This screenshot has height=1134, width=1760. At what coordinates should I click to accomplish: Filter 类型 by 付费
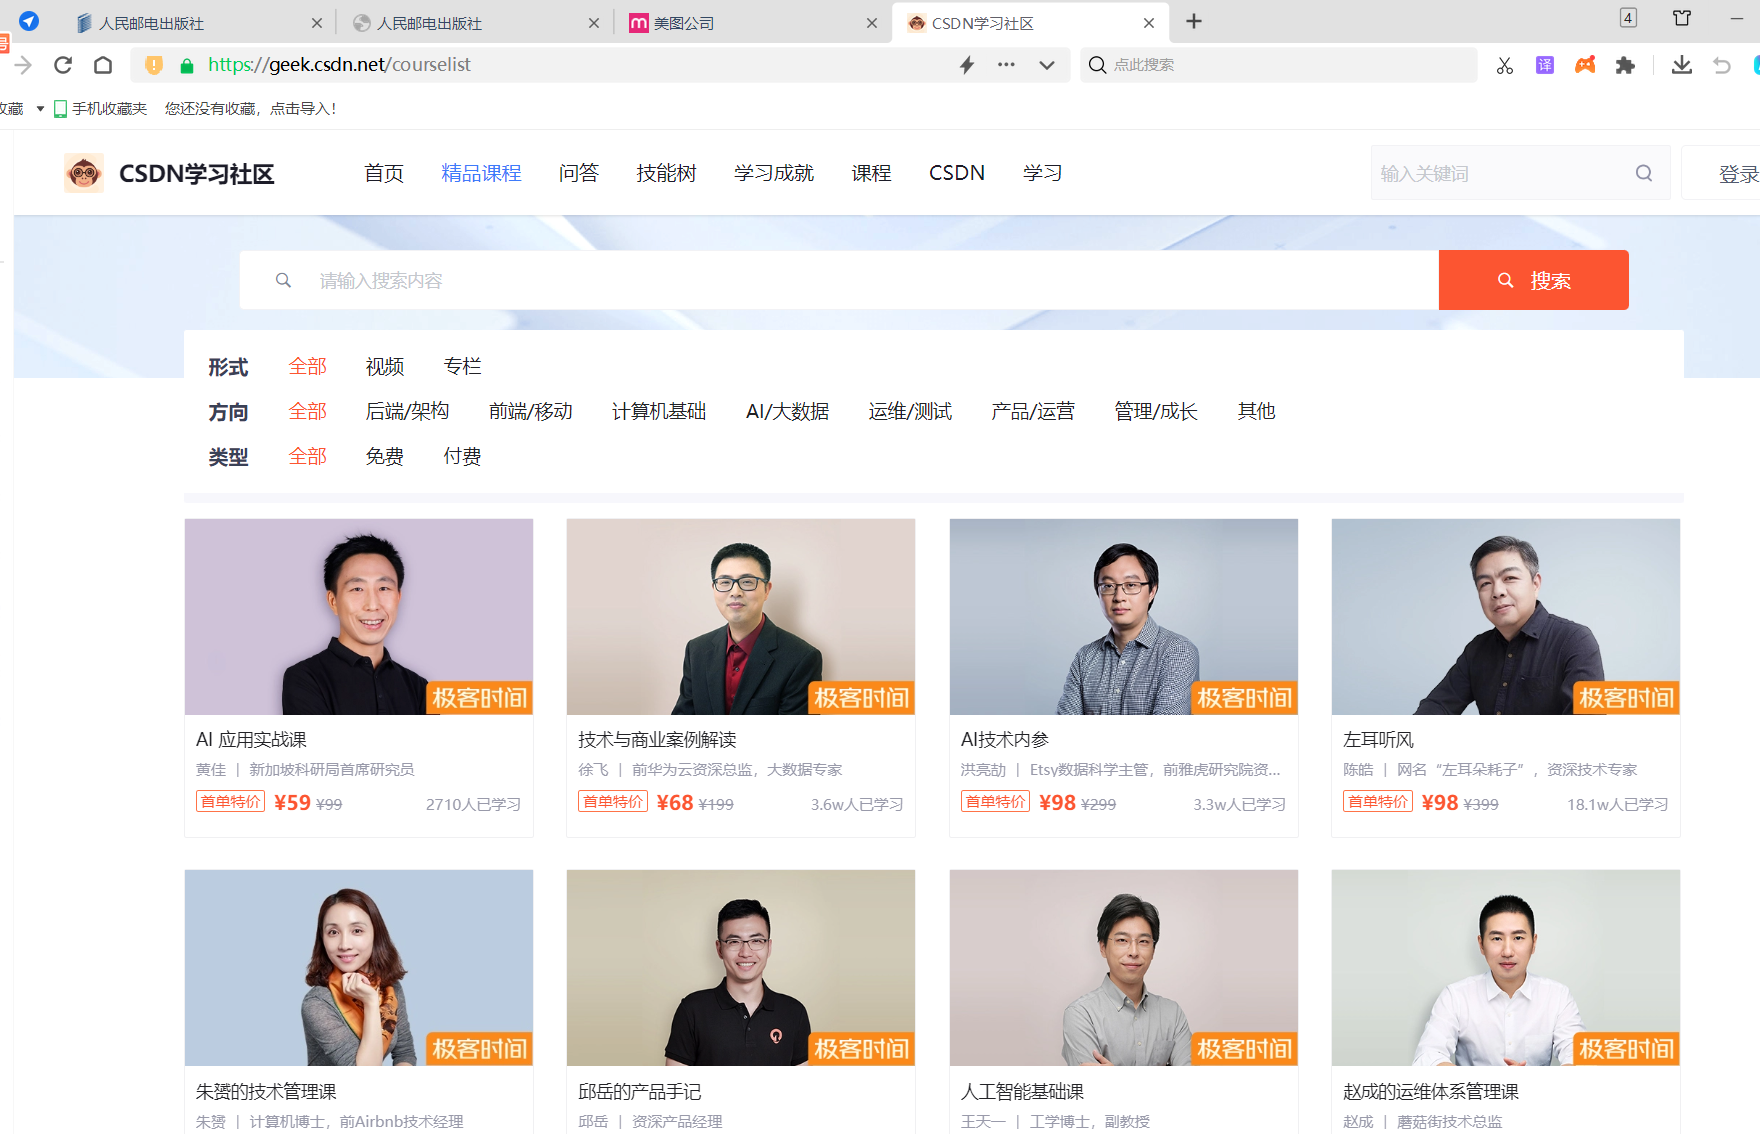click(462, 457)
